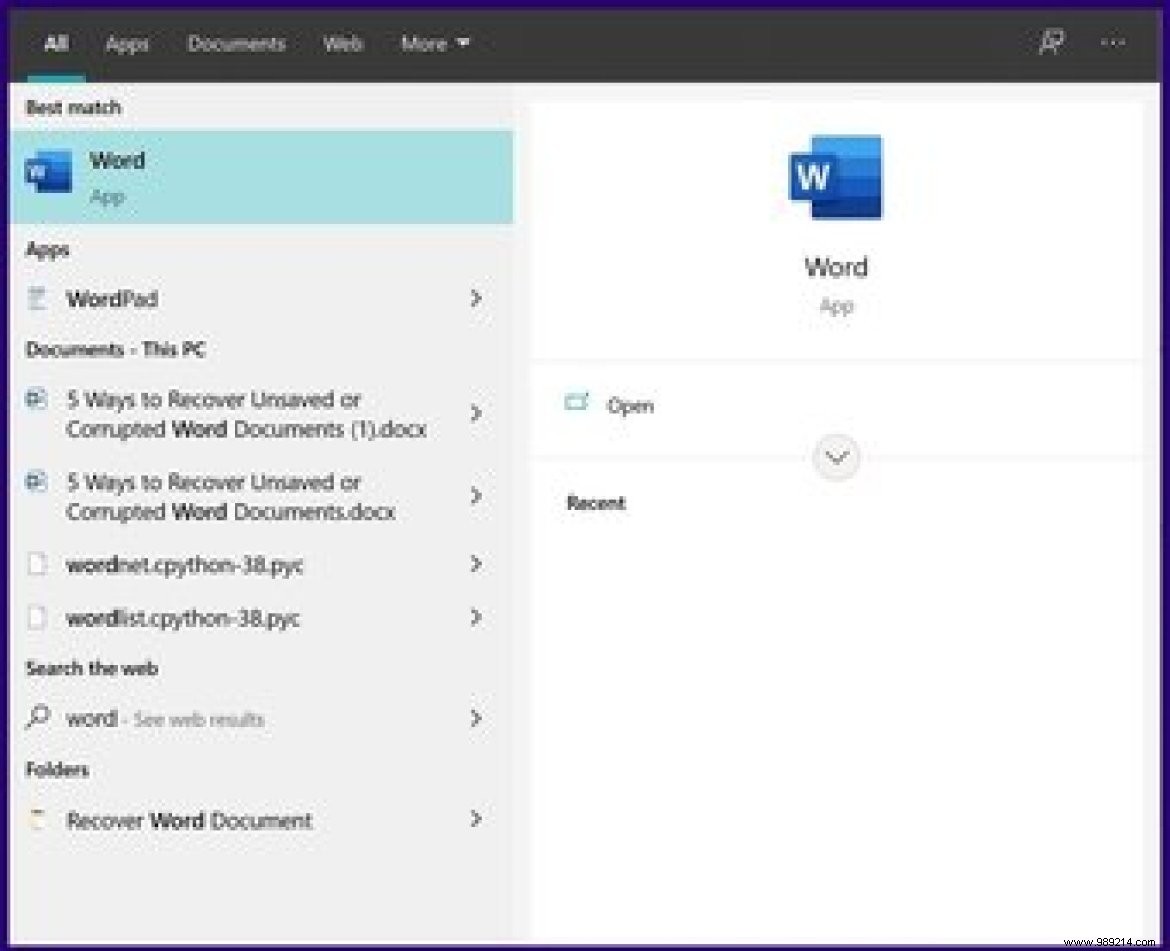Expand more actions with the chevron under Open
The image size is (1170, 951).
pos(835,457)
